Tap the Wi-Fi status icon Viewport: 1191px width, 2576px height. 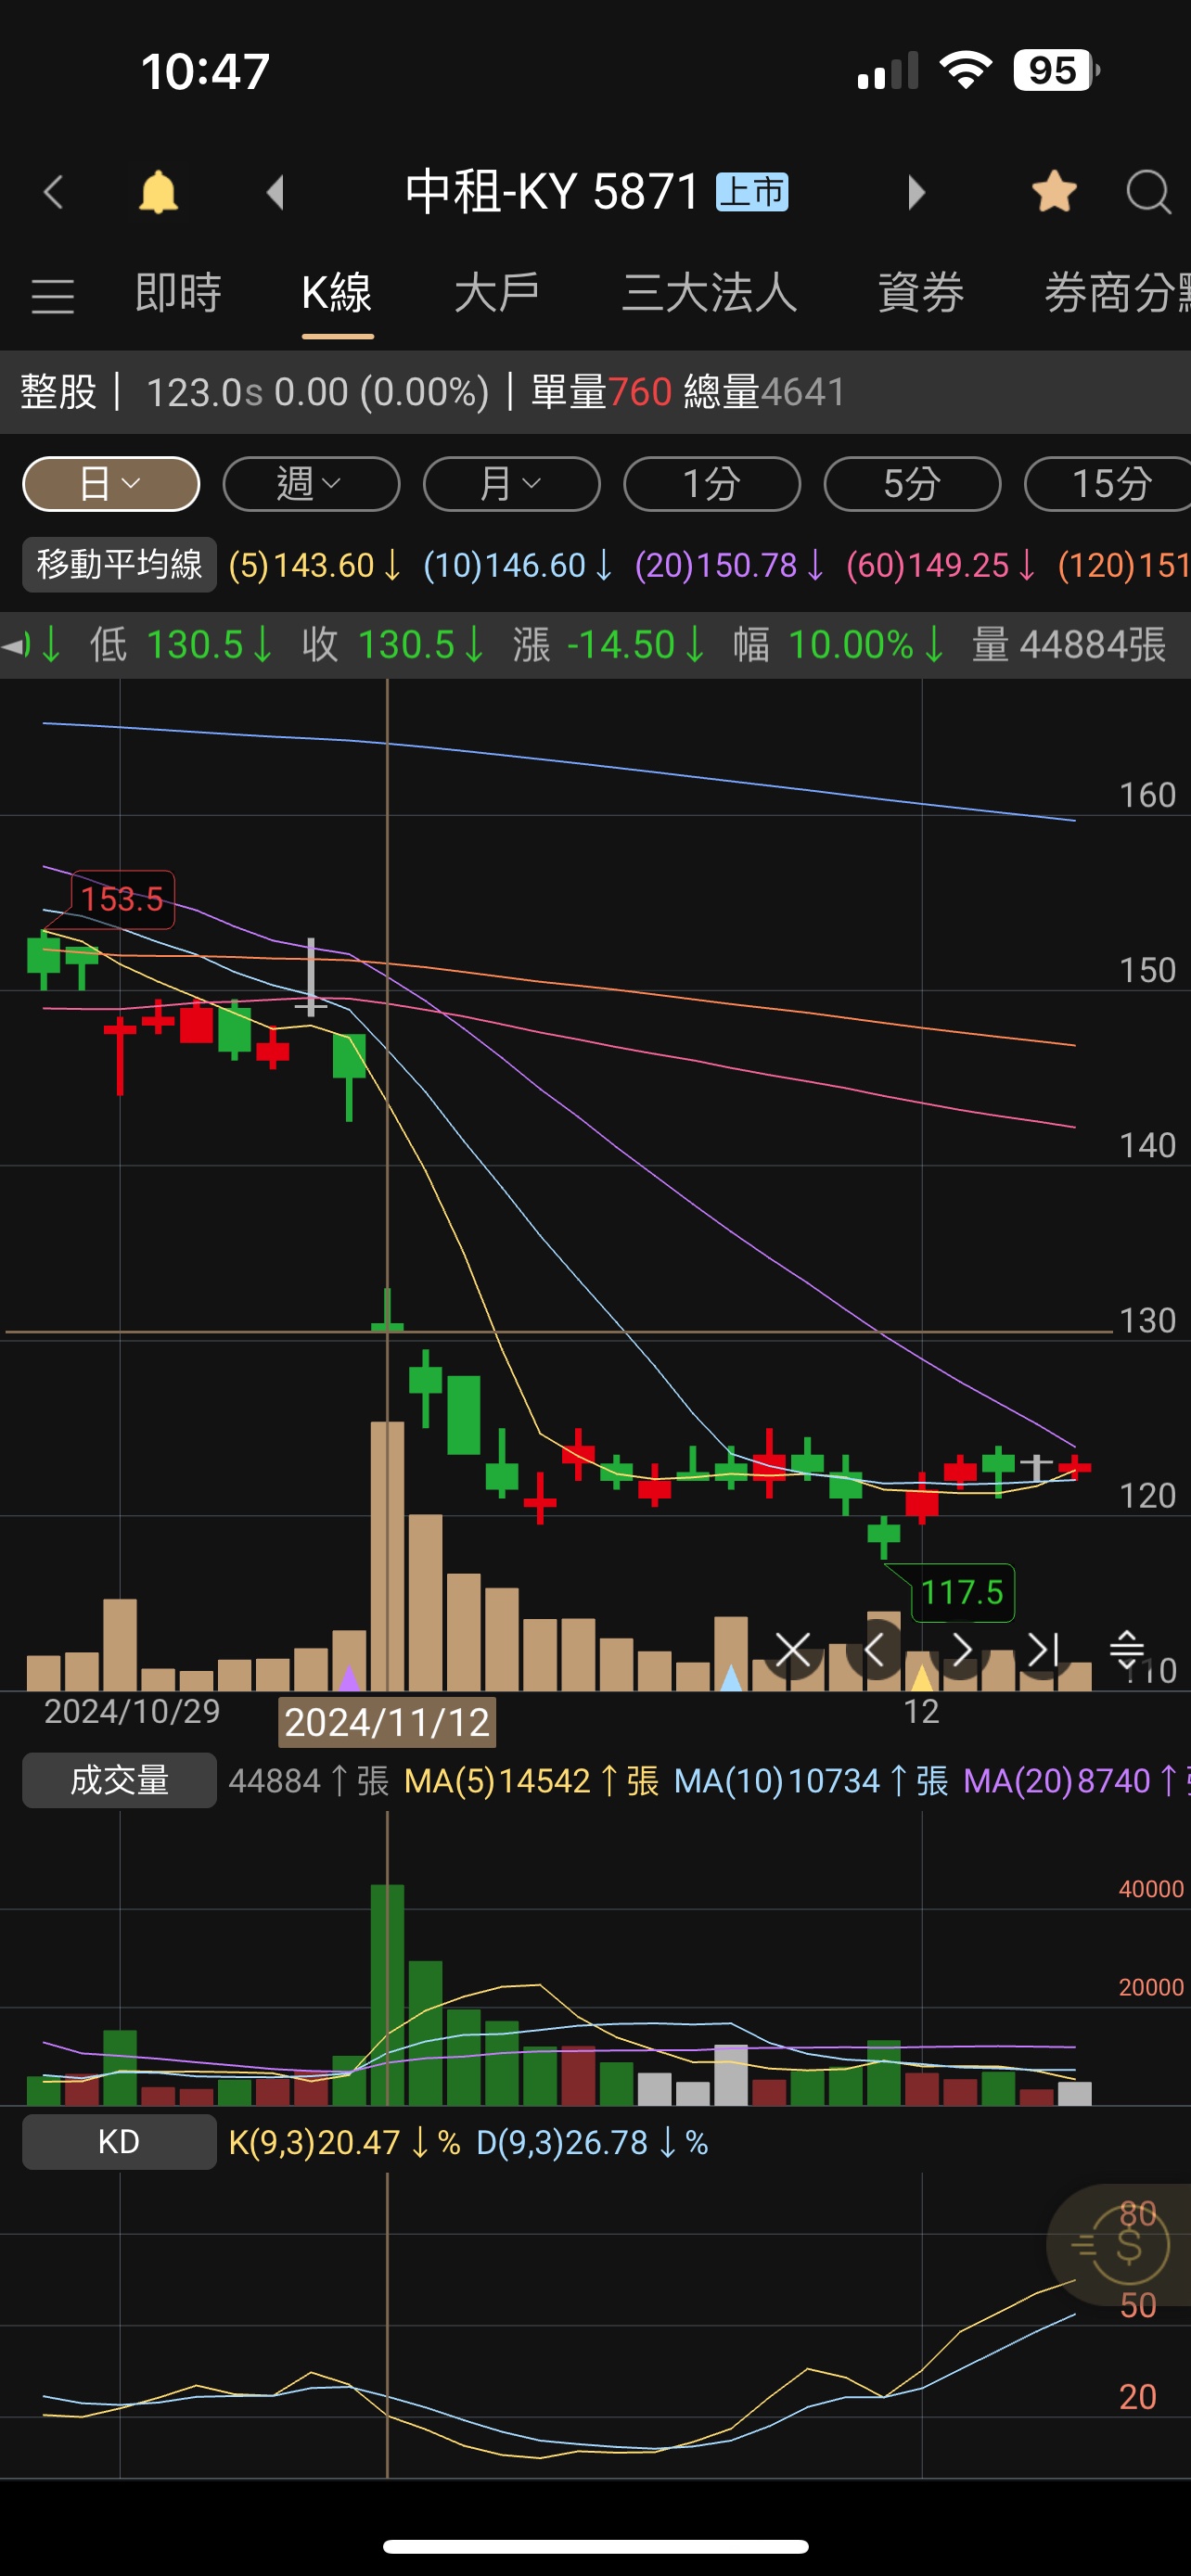tap(965, 71)
